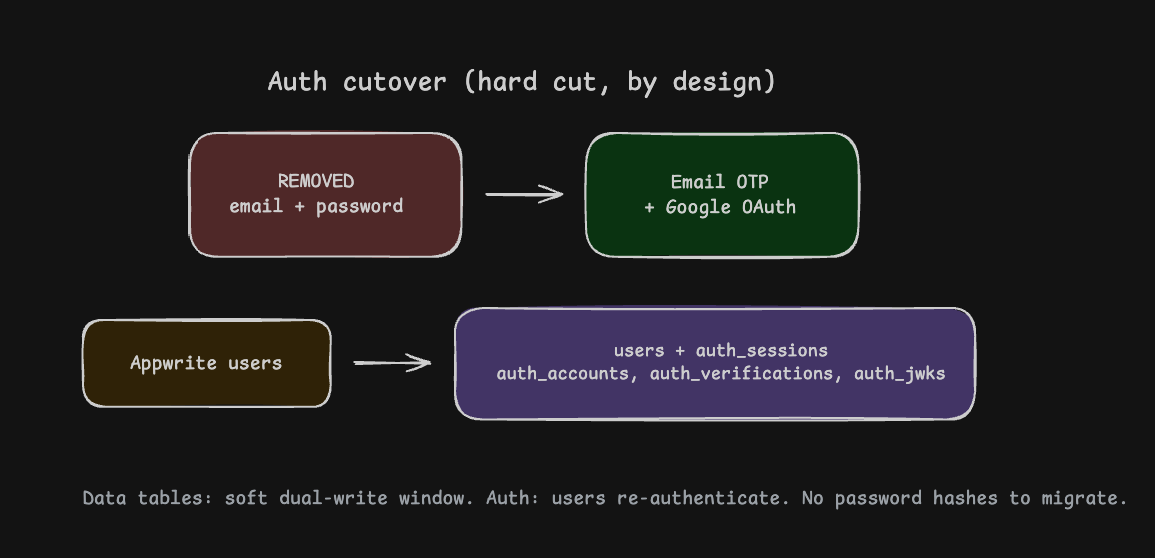1155x558 pixels.
Task: Click the purple box's outline edge
Action: (715, 308)
